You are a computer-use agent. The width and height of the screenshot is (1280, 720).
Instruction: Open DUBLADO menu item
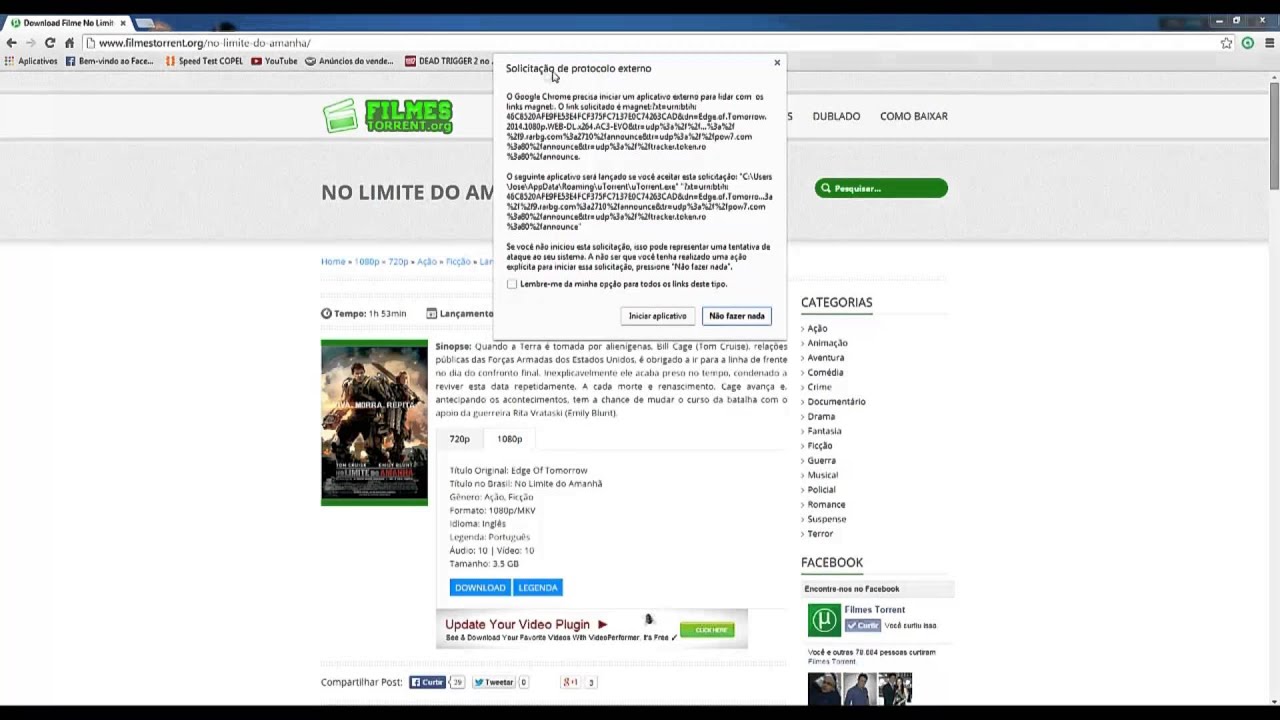pyautogui.click(x=836, y=116)
